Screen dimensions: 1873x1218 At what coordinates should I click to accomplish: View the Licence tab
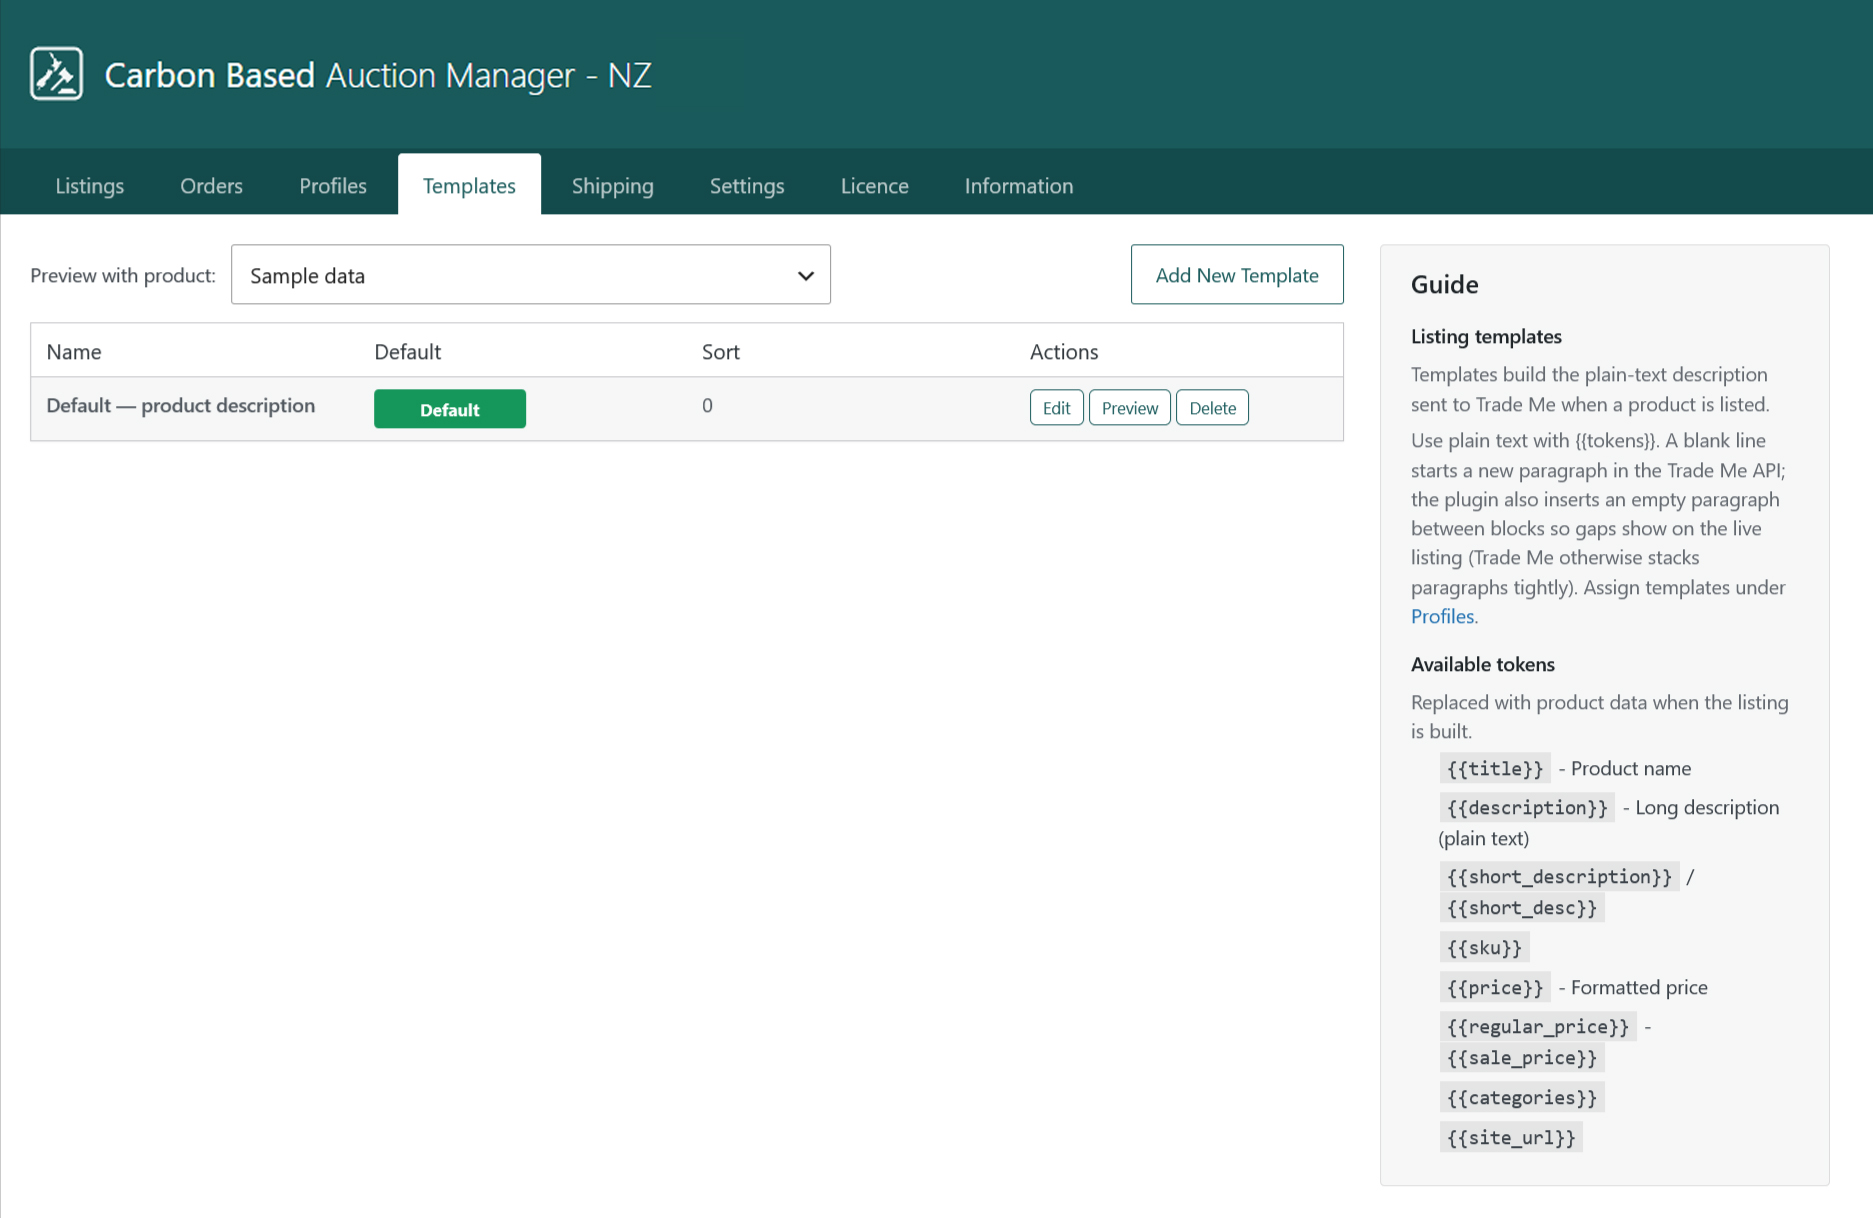[875, 186]
